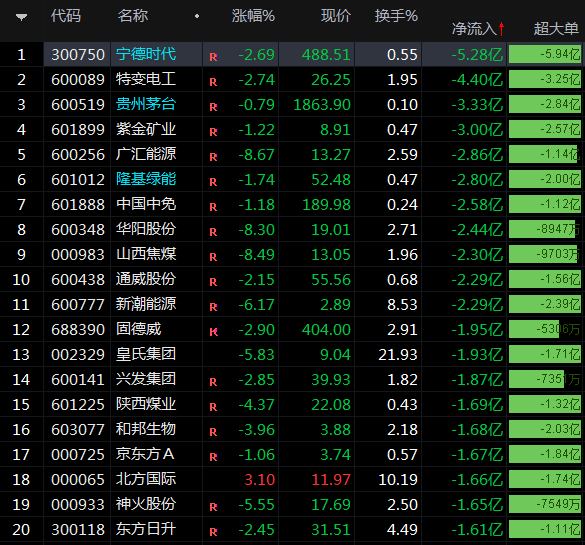Viewport: 585px width, 545px height.
Task: Select the row with code 000065
Action: [292, 479]
